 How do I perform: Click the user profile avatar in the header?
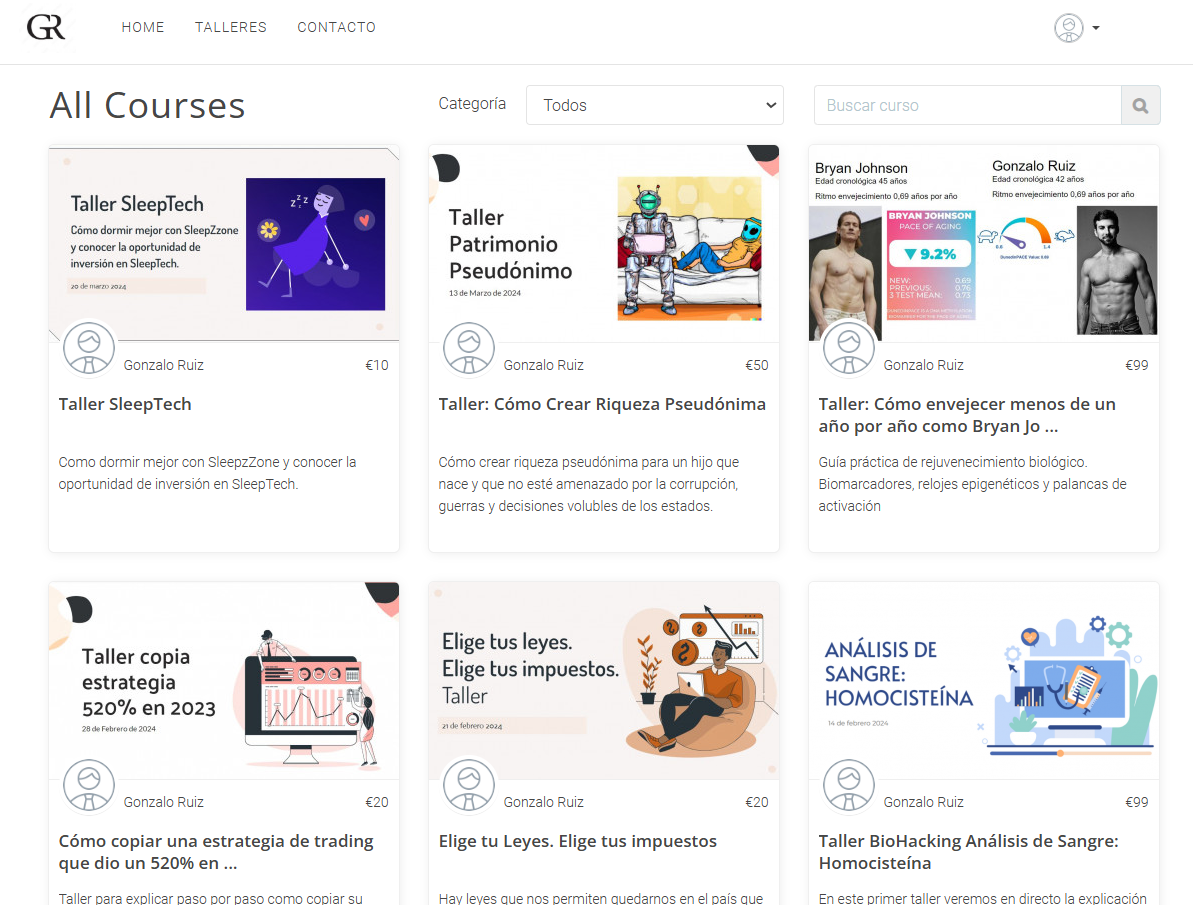click(1068, 28)
